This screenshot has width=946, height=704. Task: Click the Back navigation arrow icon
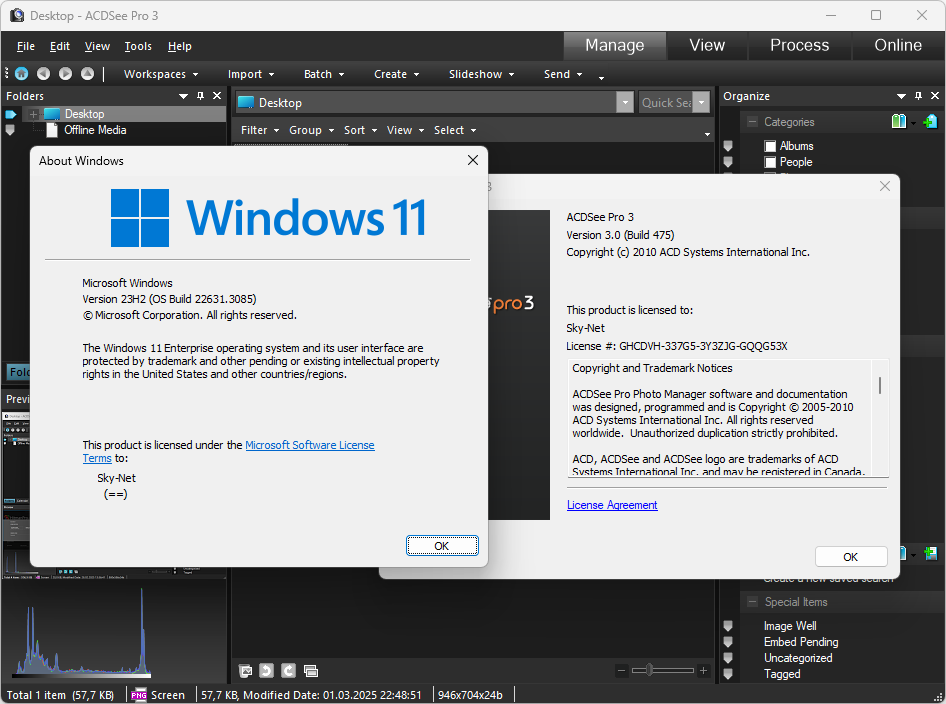[x=43, y=74]
